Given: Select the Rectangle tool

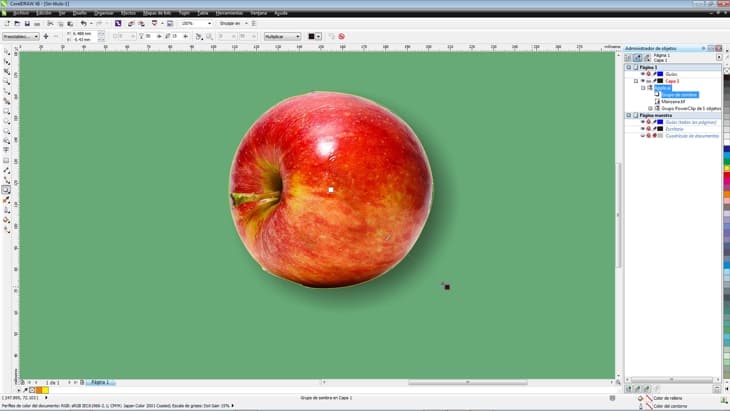Looking at the screenshot, I should point(7,111).
